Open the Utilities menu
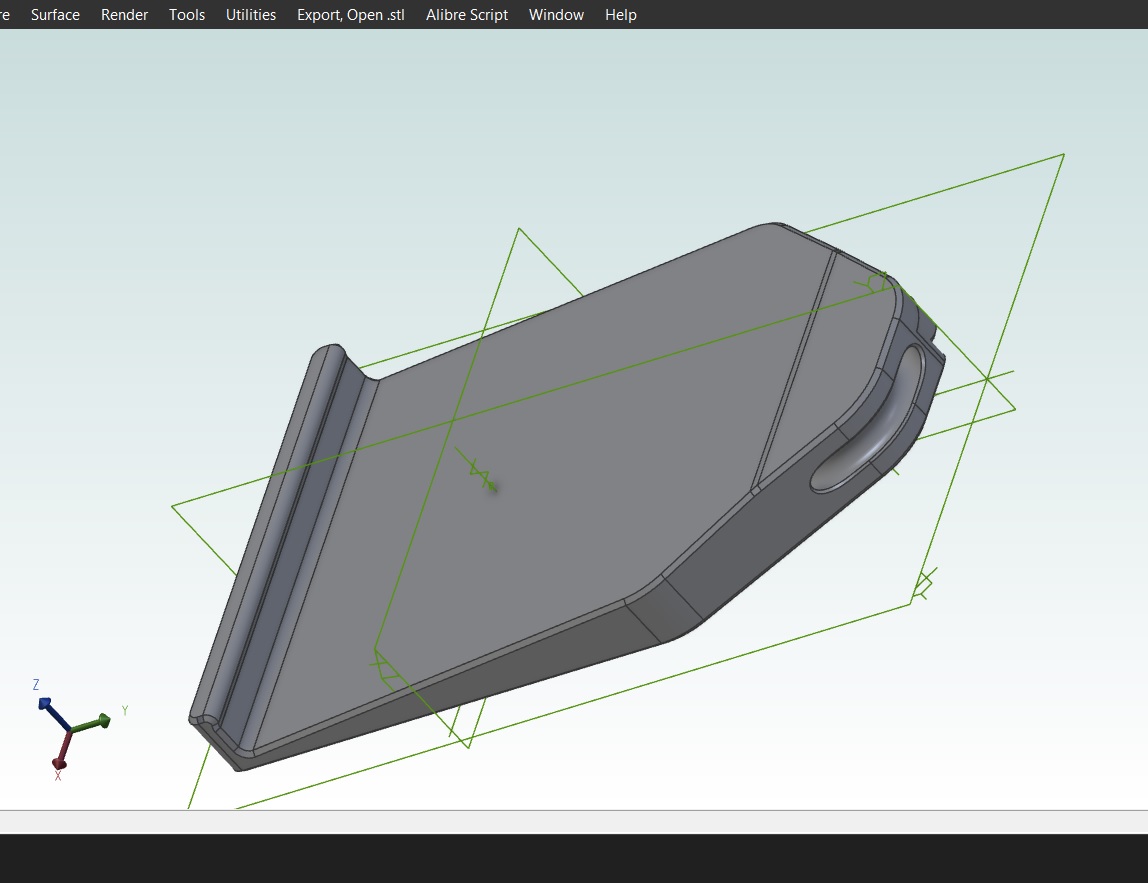 (251, 15)
